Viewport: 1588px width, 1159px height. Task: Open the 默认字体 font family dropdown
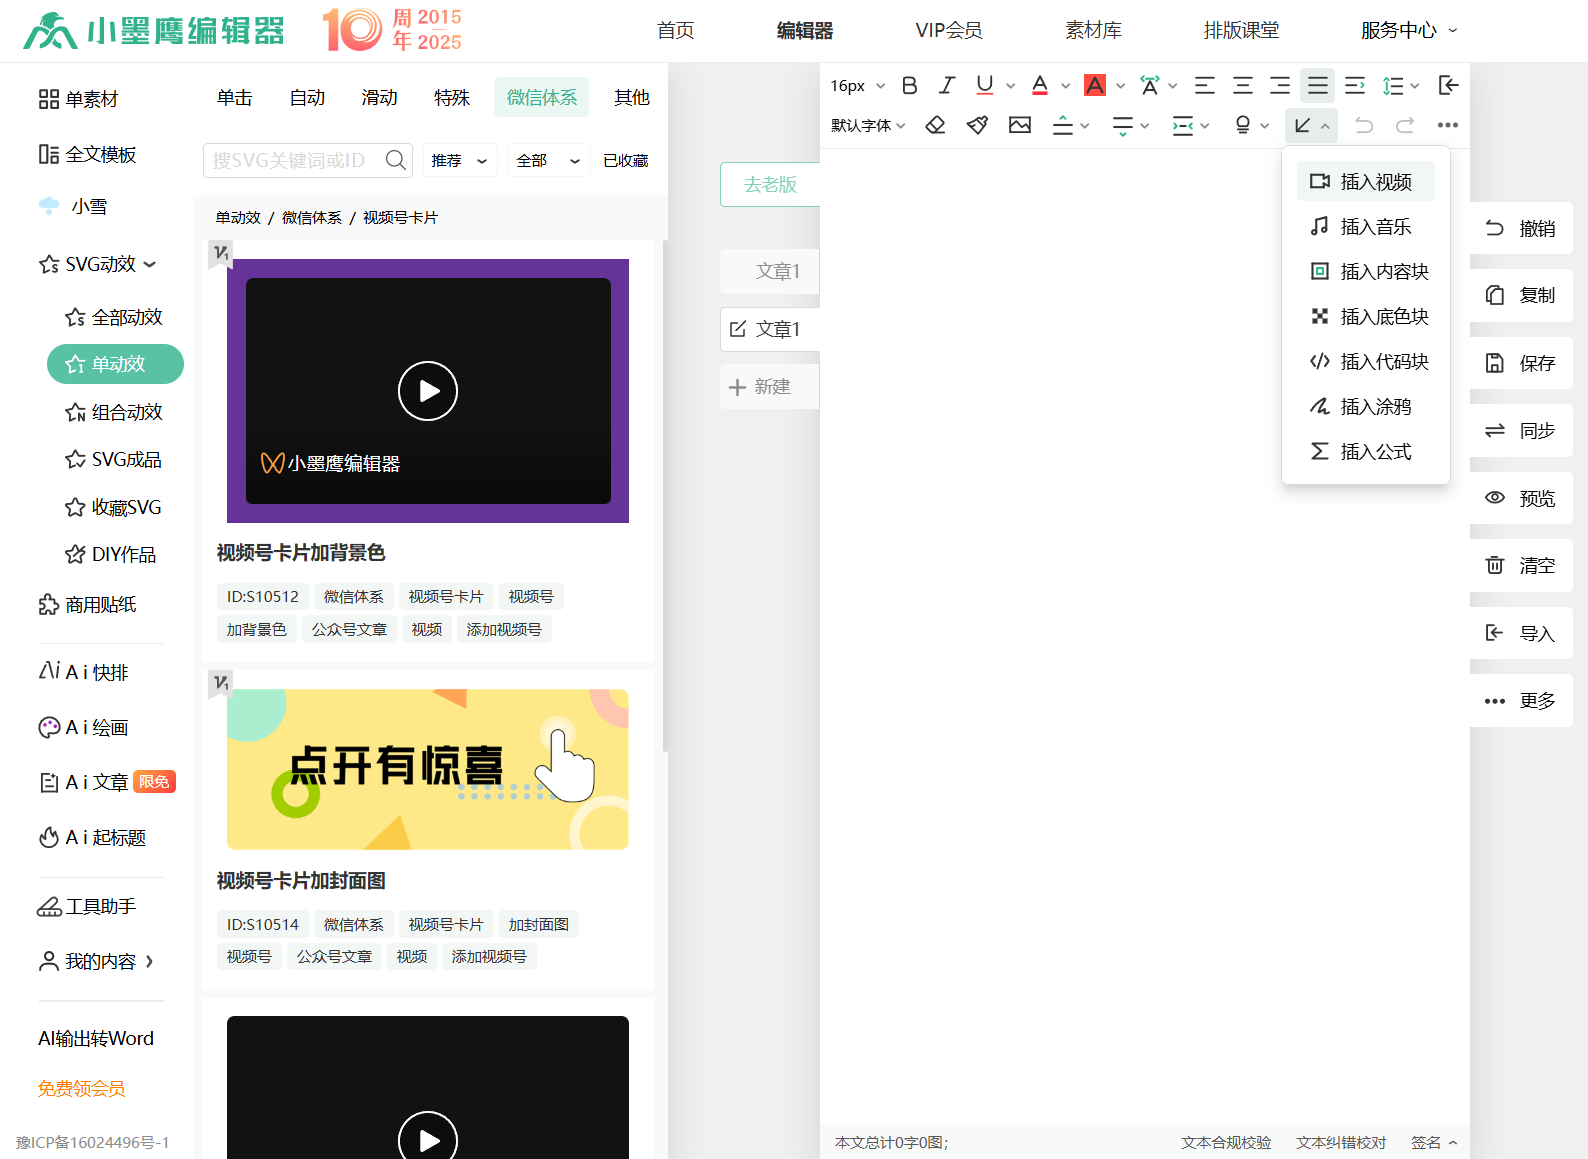tap(868, 125)
